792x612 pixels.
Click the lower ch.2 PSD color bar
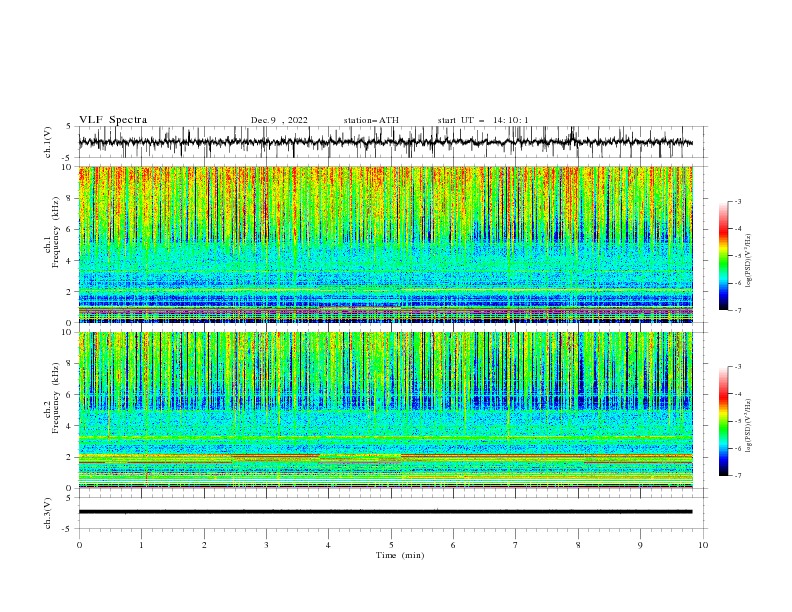pos(723,421)
